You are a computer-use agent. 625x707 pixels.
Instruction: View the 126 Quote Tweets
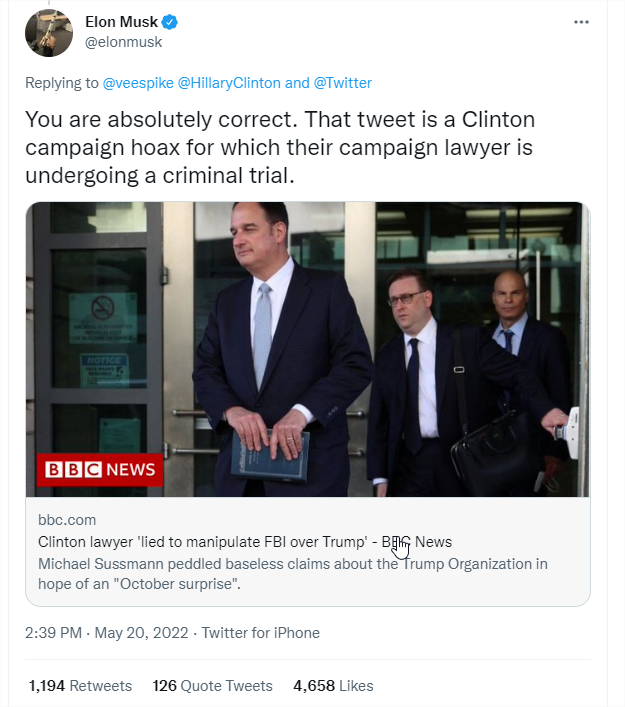click(x=212, y=686)
